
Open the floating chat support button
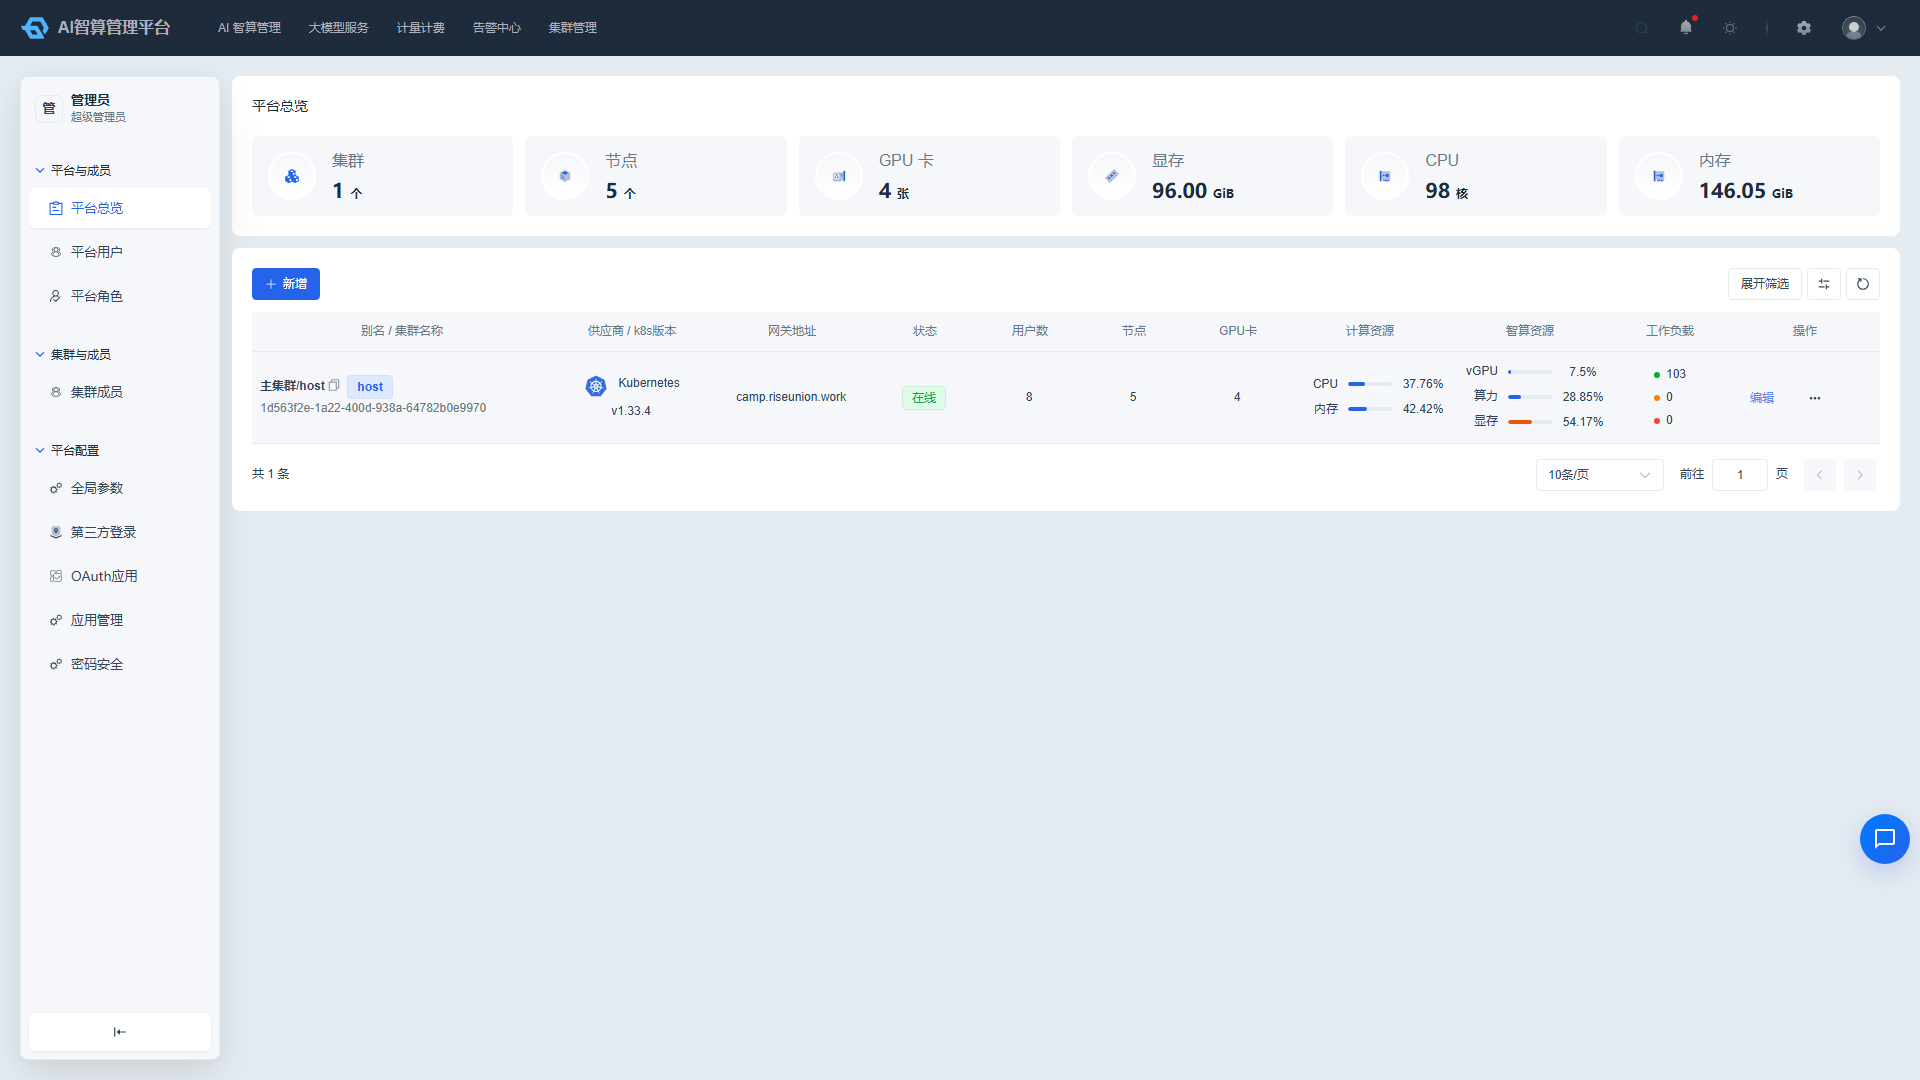pyautogui.click(x=1885, y=839)
